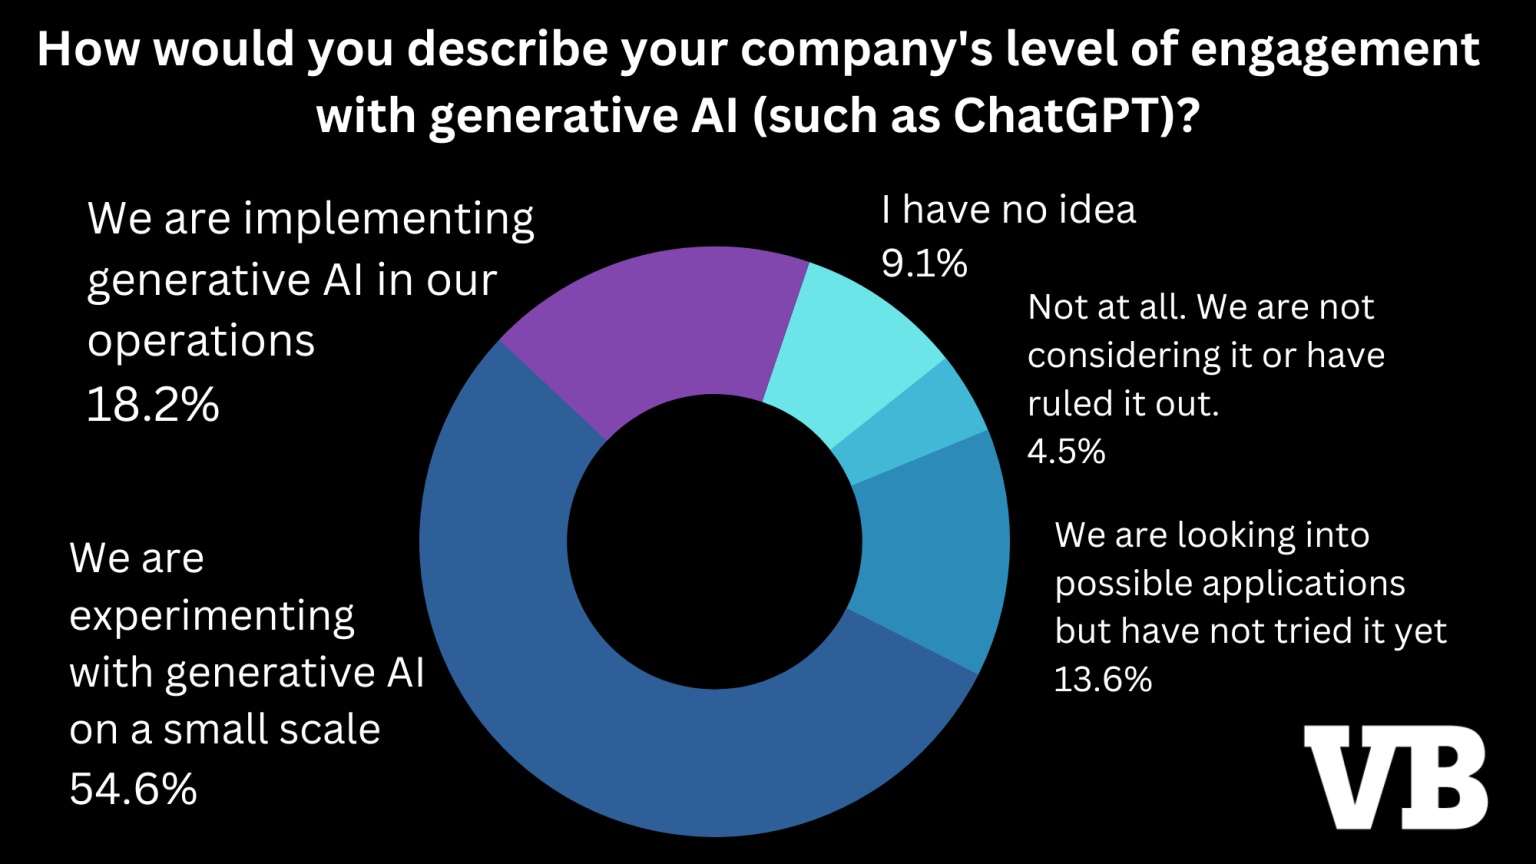1536x864 pixels.
Task: Click the VB logo
Action: point(1395,777)
